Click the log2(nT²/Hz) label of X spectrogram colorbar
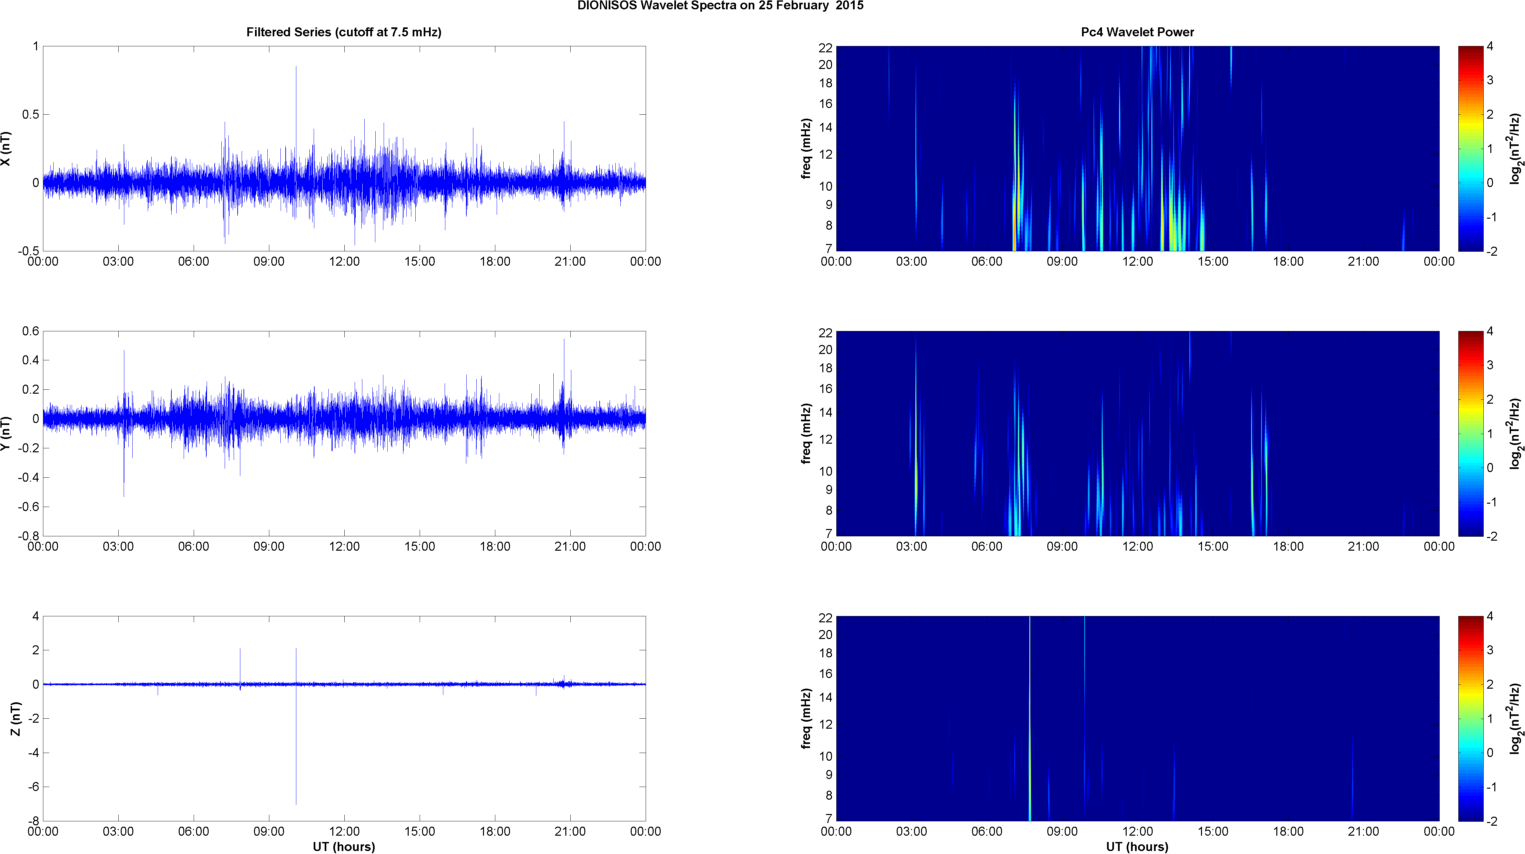 coord(1516,148)
